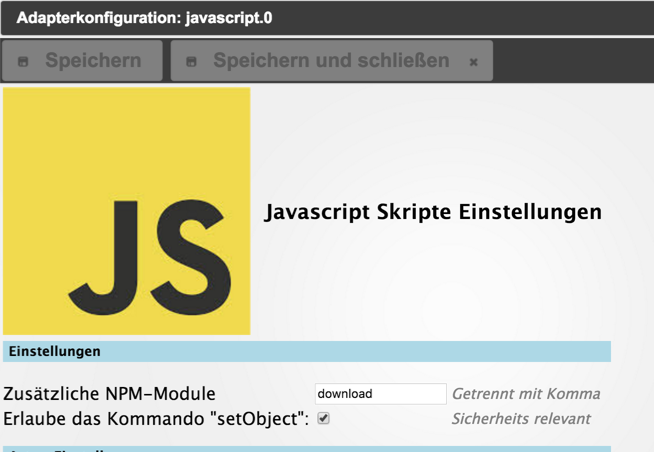The image size is (655, 452).
Task: Click the Sicherheits relevant hint text
Action: coord(521,419)
